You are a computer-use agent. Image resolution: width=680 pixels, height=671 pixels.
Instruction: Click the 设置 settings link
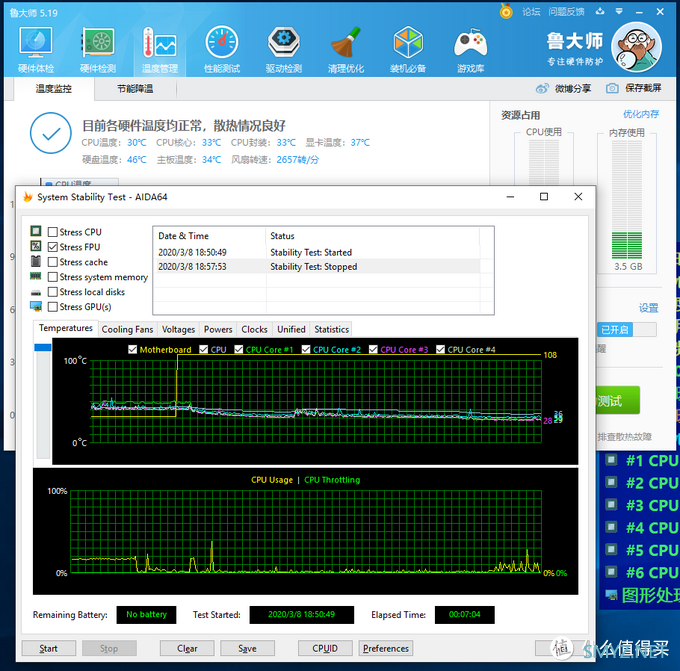(648, 308)
